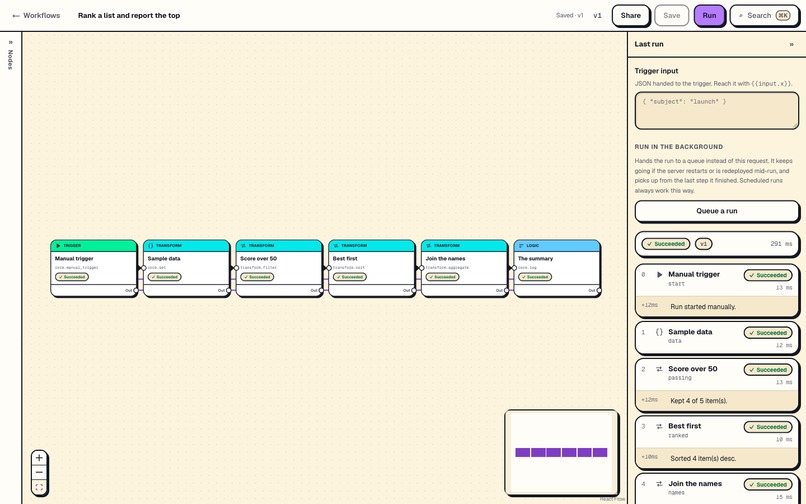Expand the Nodes sidebar panel
Screen dimensions: 806x504
[10, 55]
